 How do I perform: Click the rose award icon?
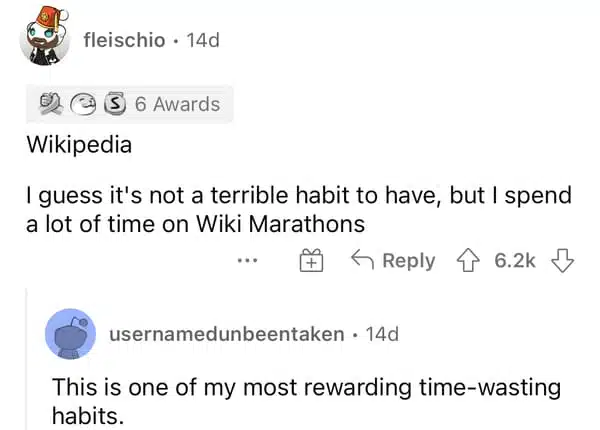pyautogui.click(x=51, y=104)
